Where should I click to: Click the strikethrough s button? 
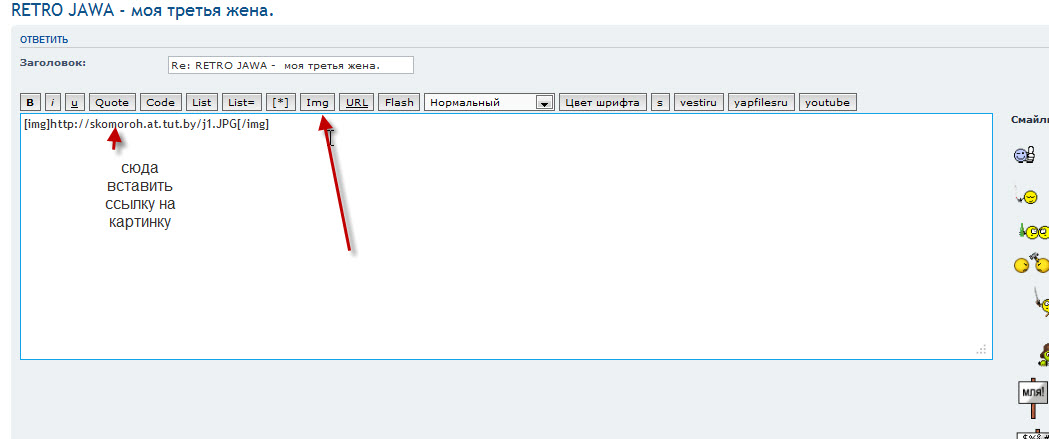(660, 102)
